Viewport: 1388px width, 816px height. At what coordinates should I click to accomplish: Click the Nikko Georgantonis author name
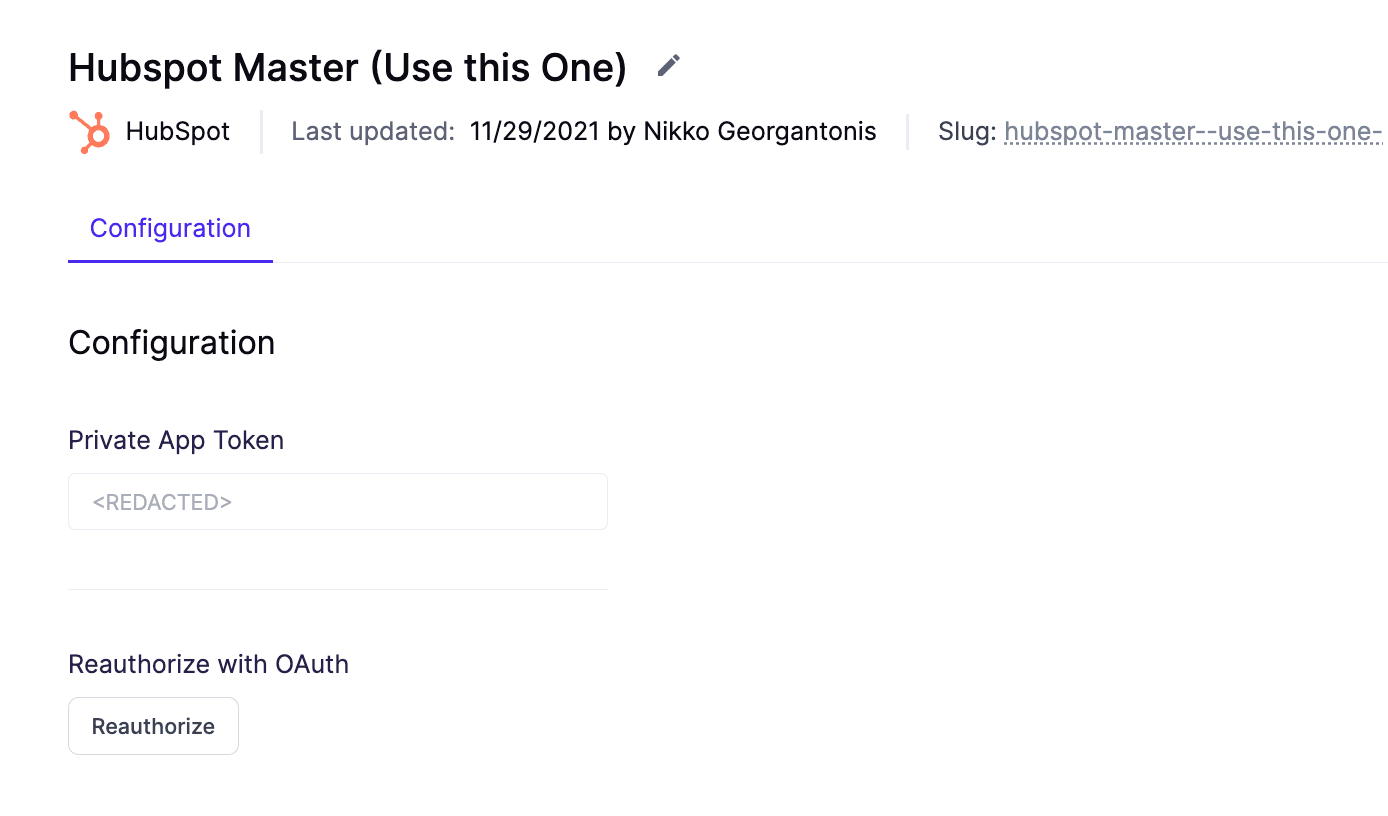pyautogui.click(x=760, y=132)
